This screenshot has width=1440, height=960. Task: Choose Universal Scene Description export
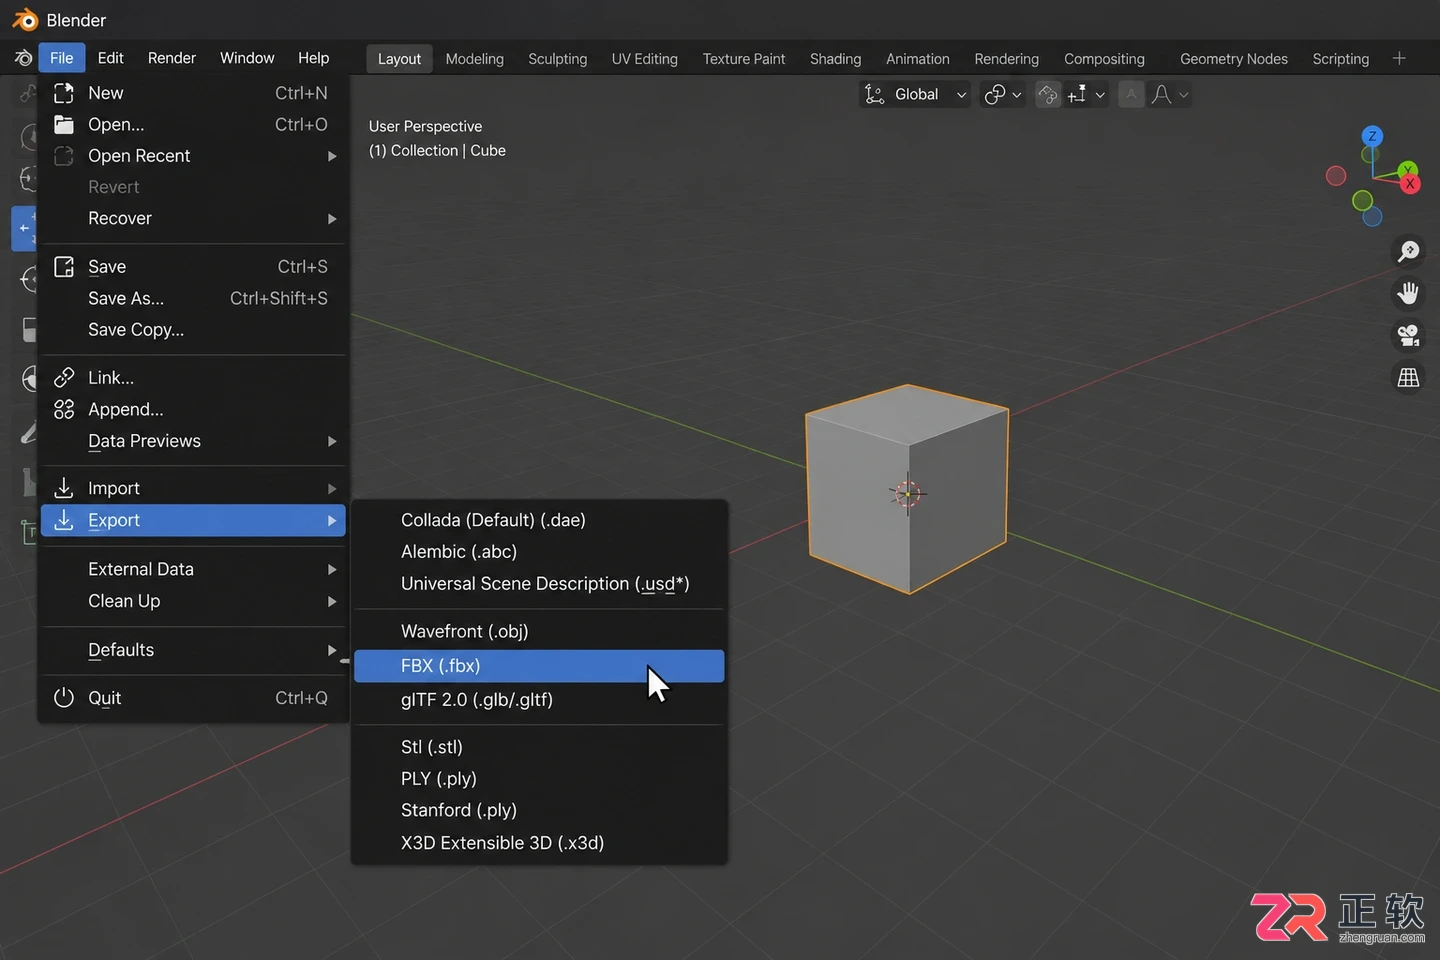click(539, 584)
